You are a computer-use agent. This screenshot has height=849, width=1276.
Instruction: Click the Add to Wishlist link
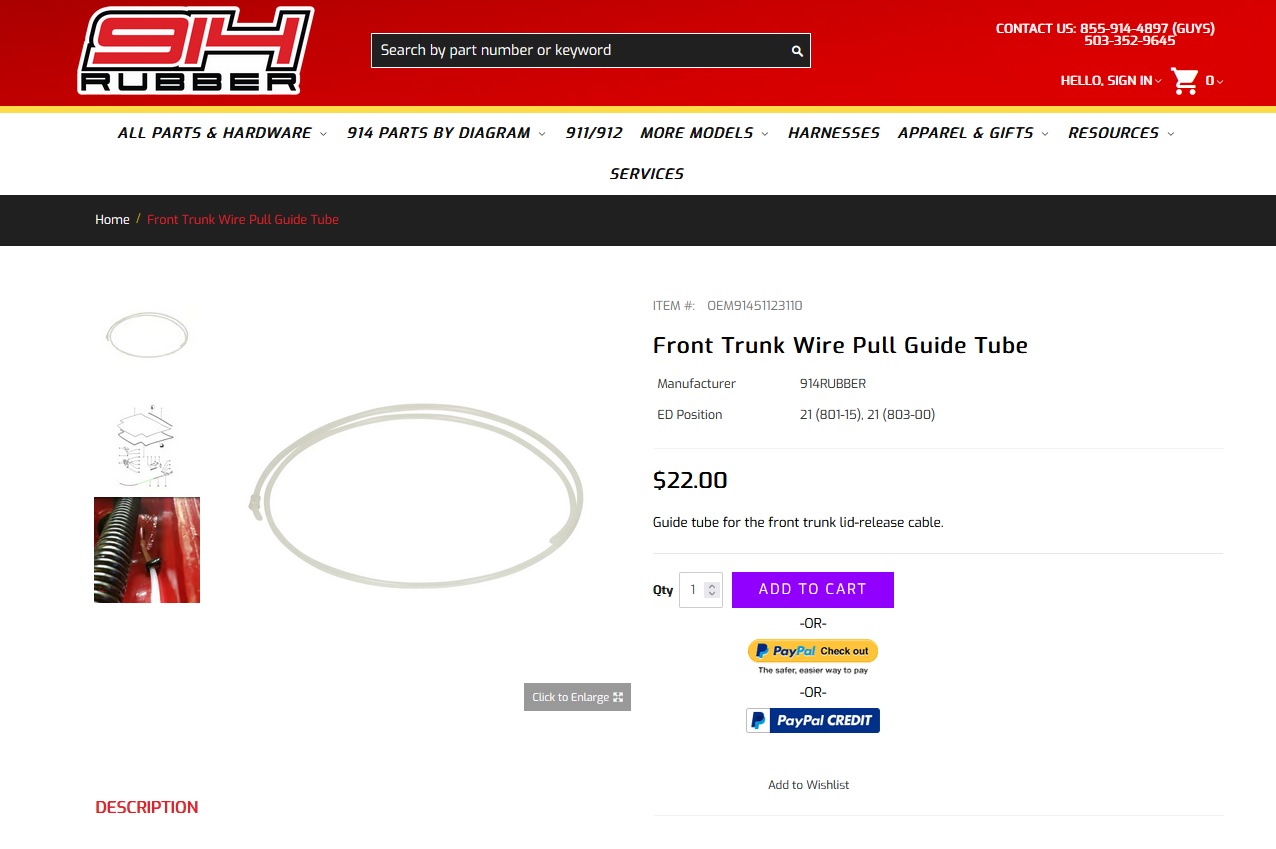coord(808,785)
